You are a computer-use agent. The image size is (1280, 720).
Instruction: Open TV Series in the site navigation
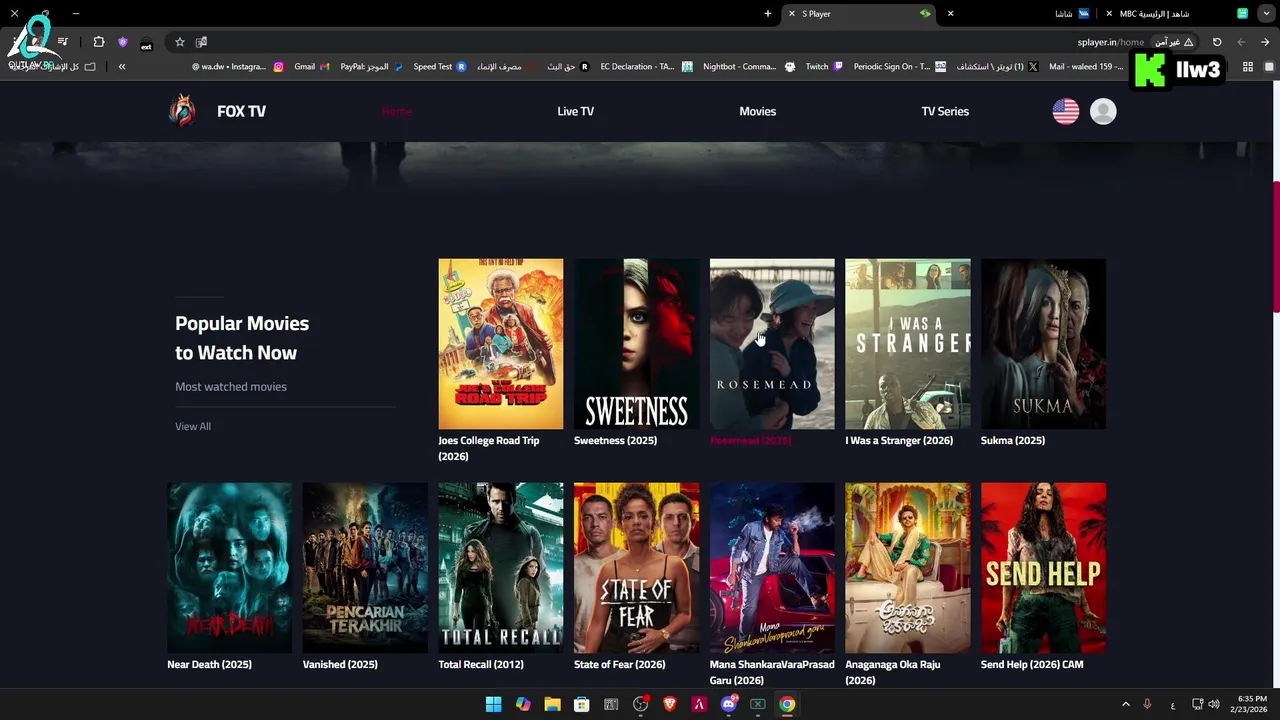[x=945, y=111]
